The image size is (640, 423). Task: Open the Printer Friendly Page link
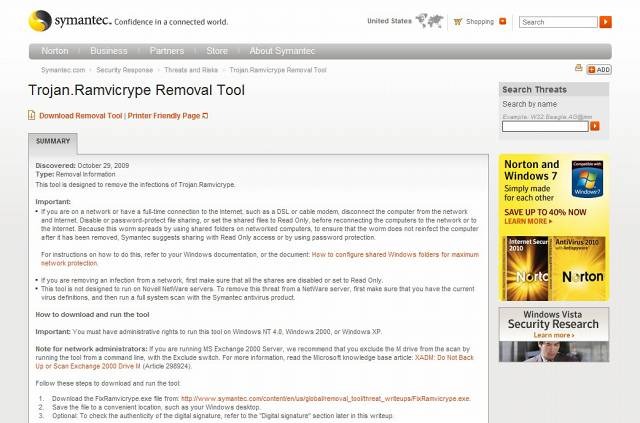(164, 116)
